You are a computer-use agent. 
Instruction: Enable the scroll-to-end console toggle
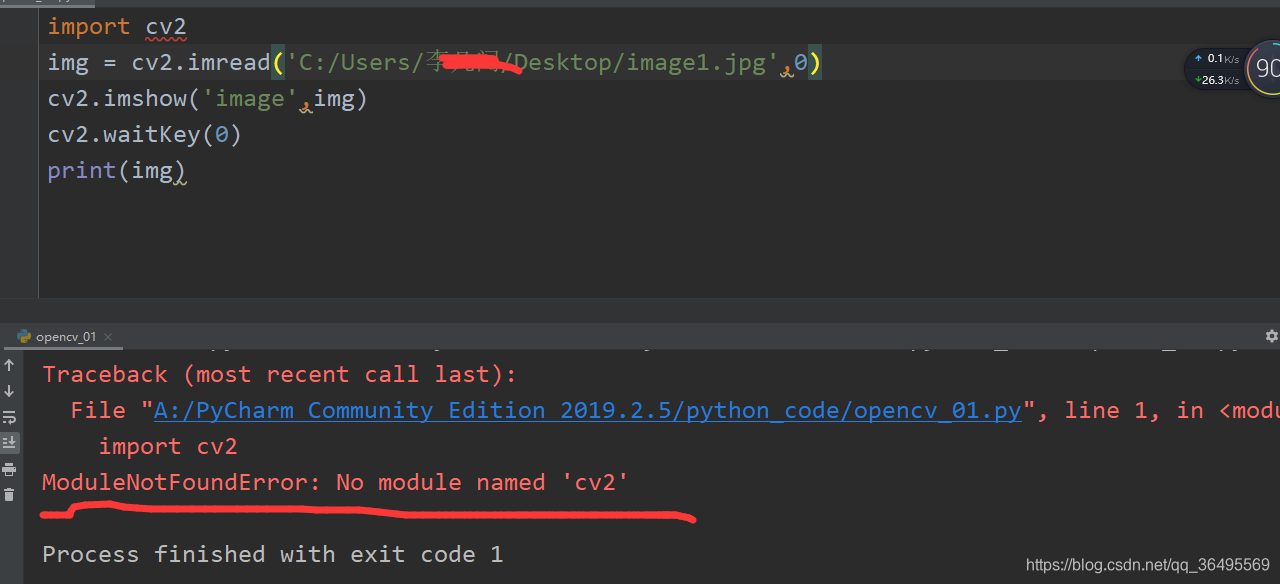pyautogui.click(x=10, y=441)
